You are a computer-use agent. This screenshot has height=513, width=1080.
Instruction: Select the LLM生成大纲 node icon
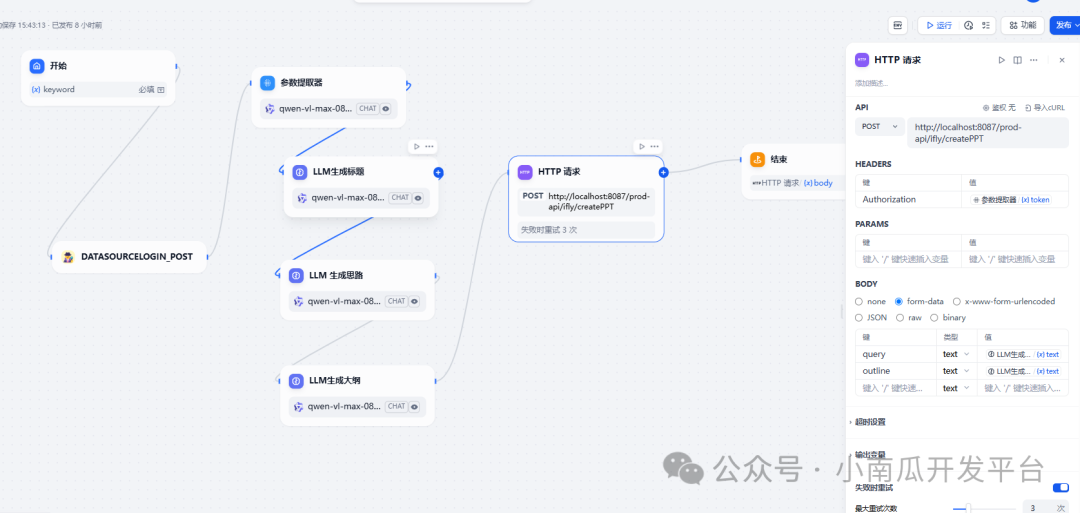pyautogui.click(x=296, y=381)
